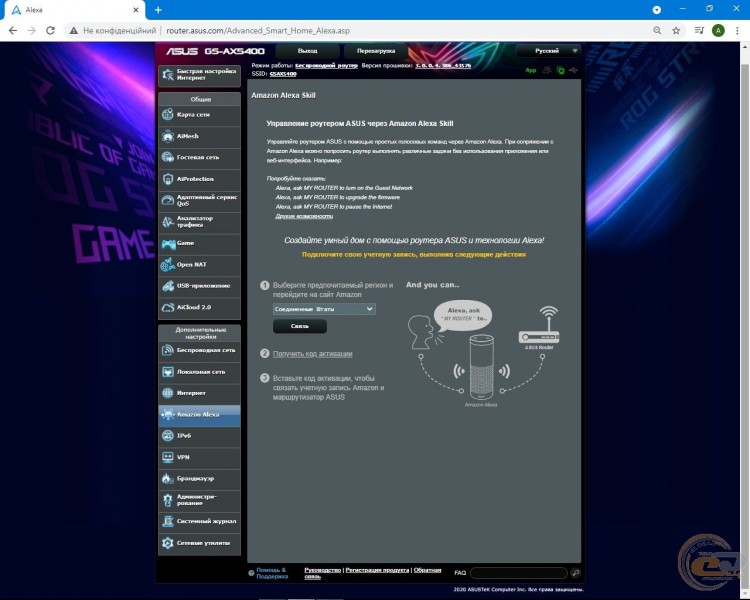The width and height of the screenshot is (750, 600).
Task: Open USB application (USB-приложение)
Action: pyautogui.click(x=199, y=286)
